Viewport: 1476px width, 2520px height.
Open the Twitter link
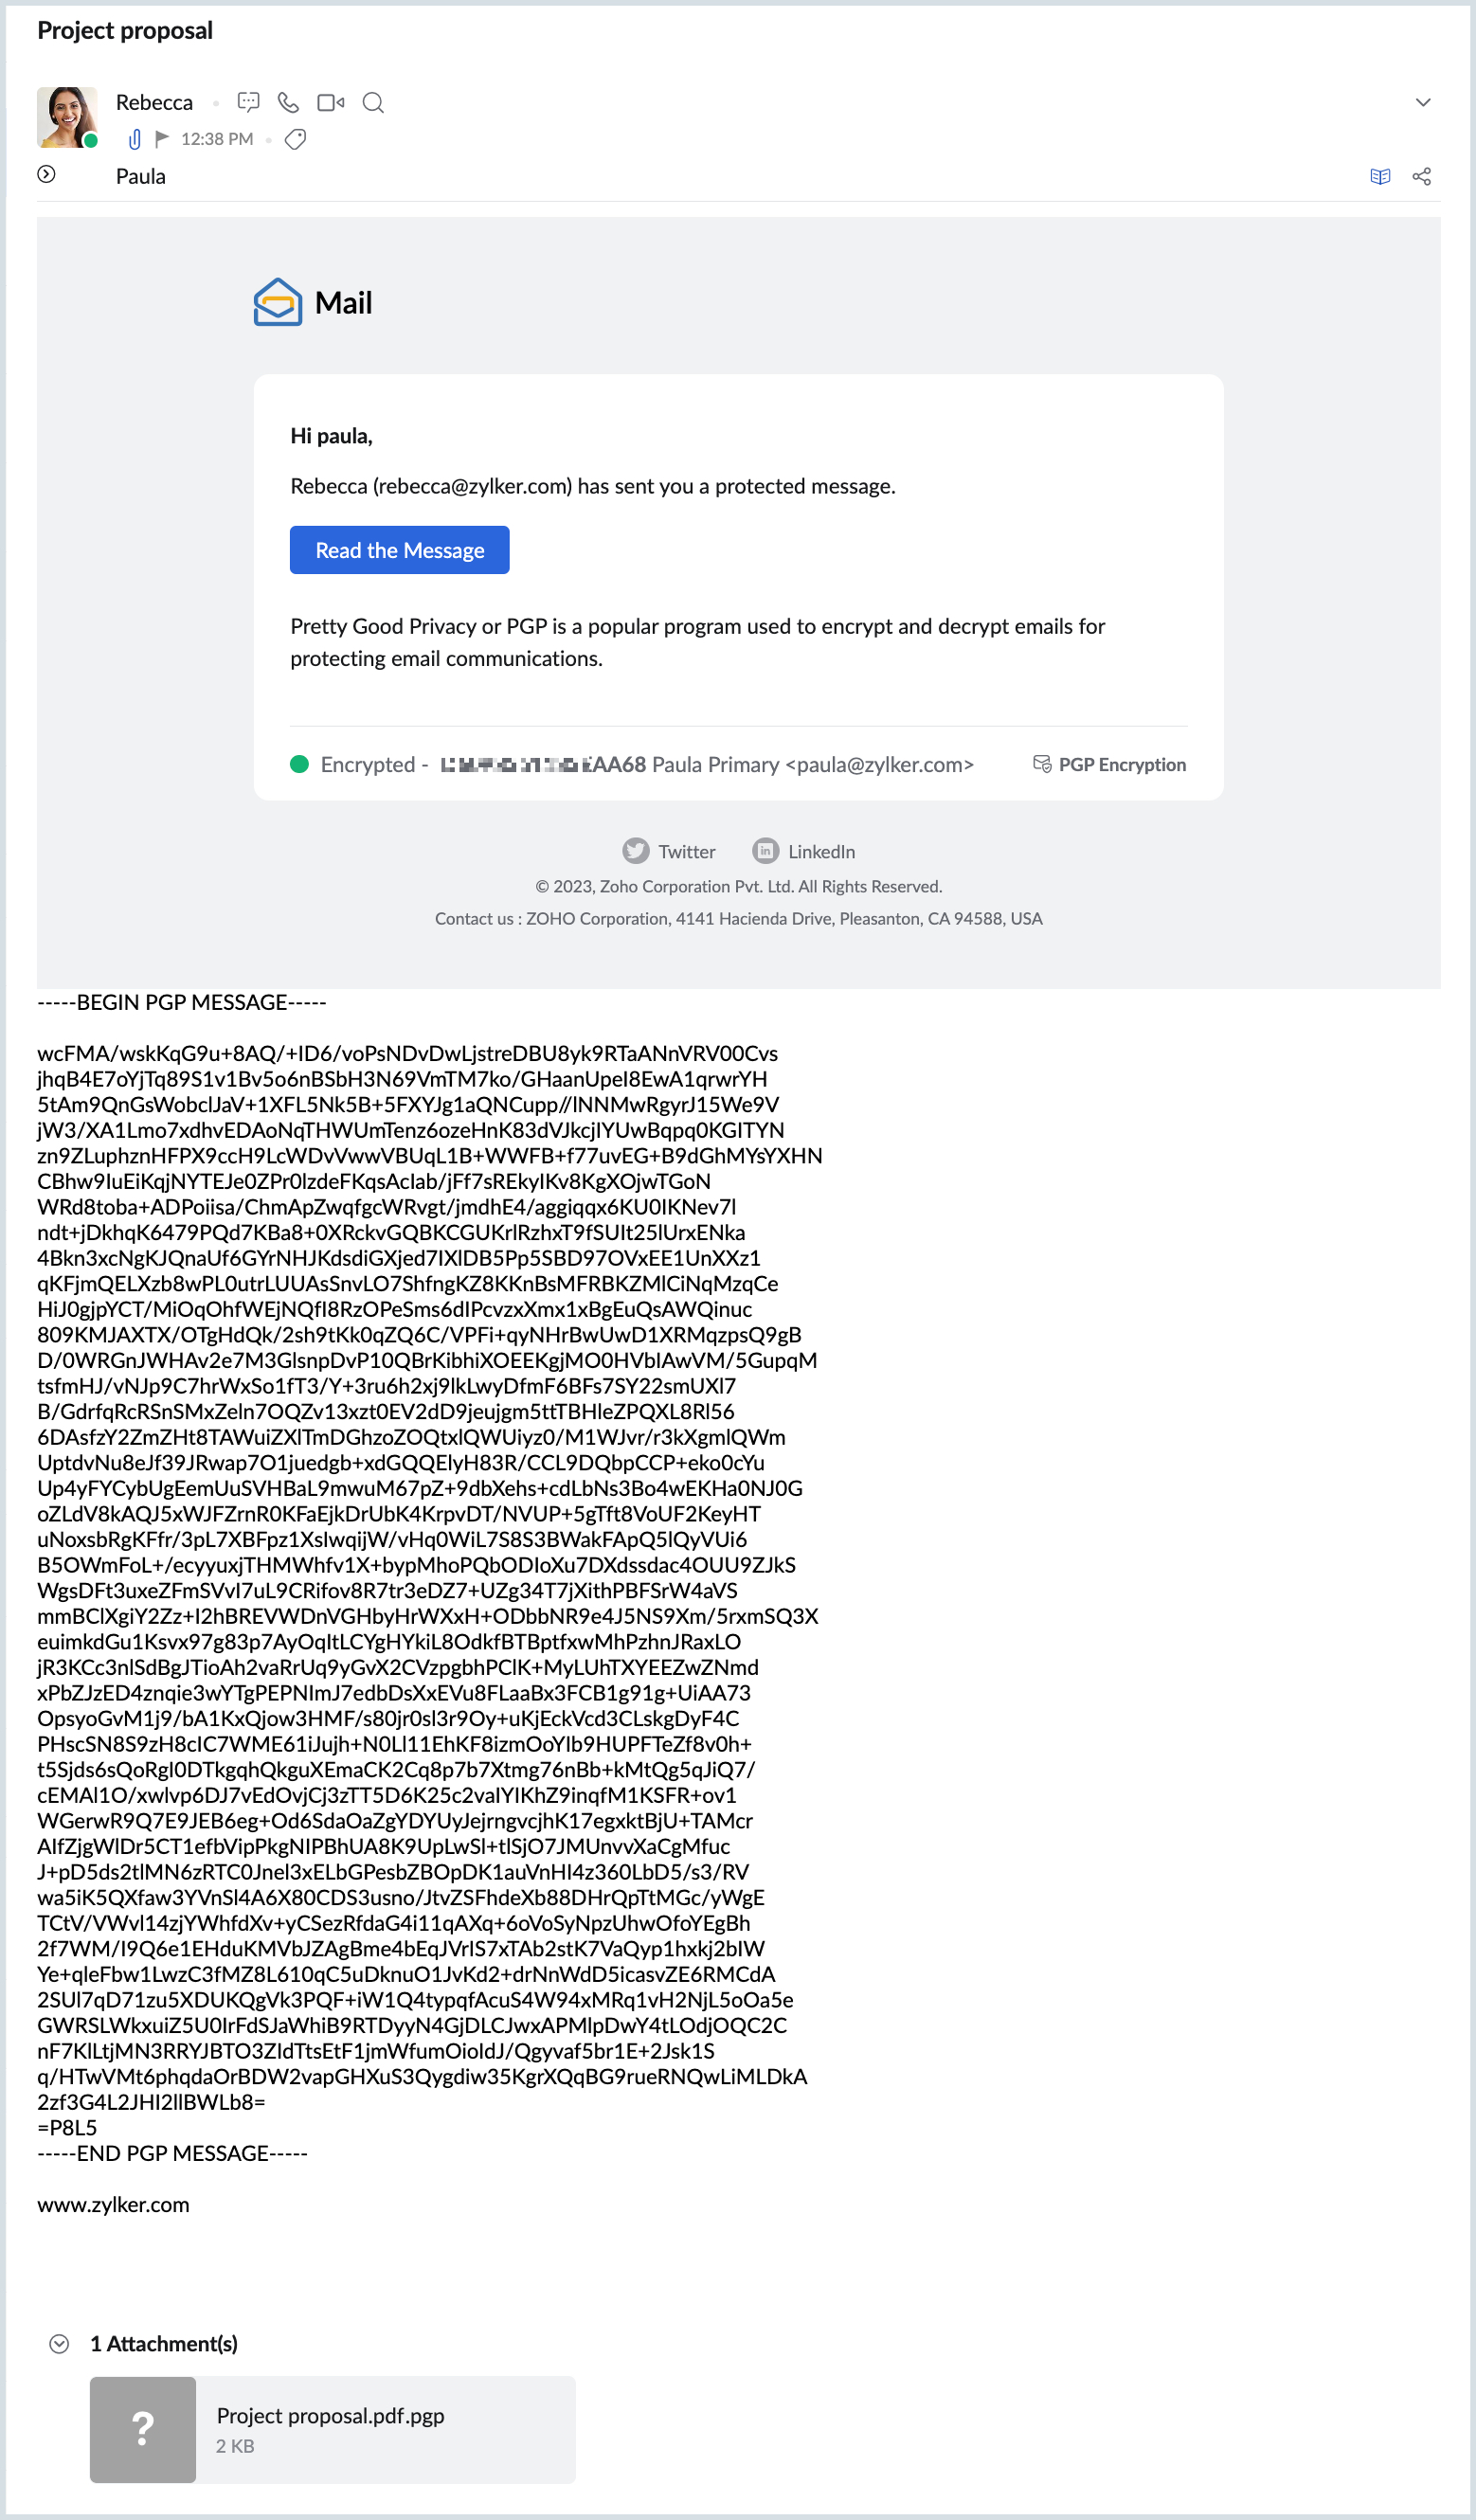(x=669, y=851)
